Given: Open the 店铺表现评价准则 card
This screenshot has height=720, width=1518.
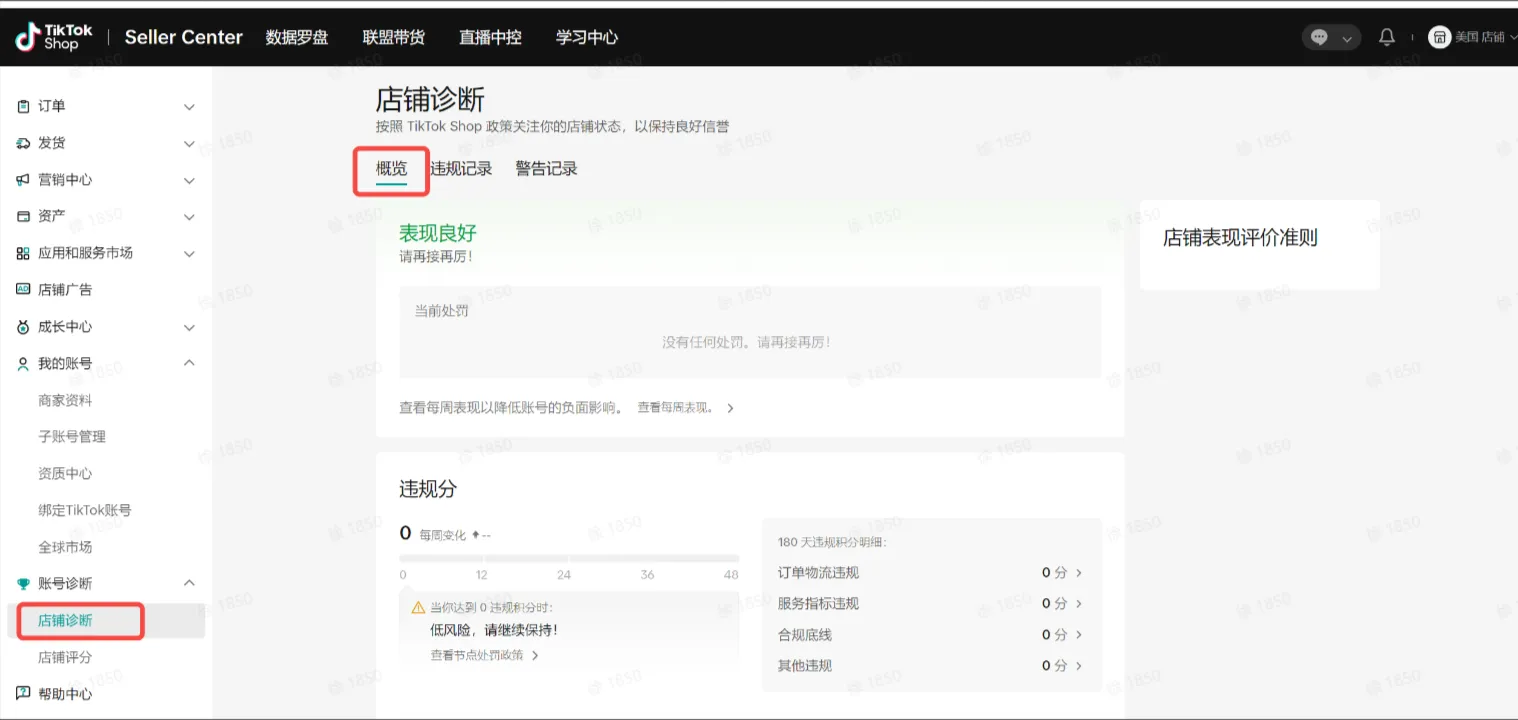Looking at the screenshot, I should click(1260, 245).
